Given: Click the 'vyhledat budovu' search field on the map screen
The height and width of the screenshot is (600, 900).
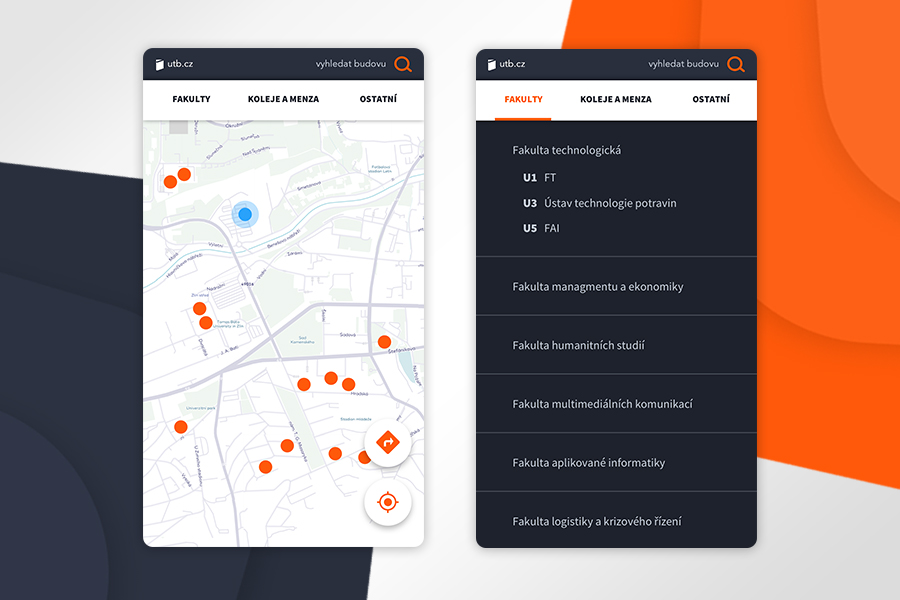Looking at the screenshot, I should tap(350, 65).
